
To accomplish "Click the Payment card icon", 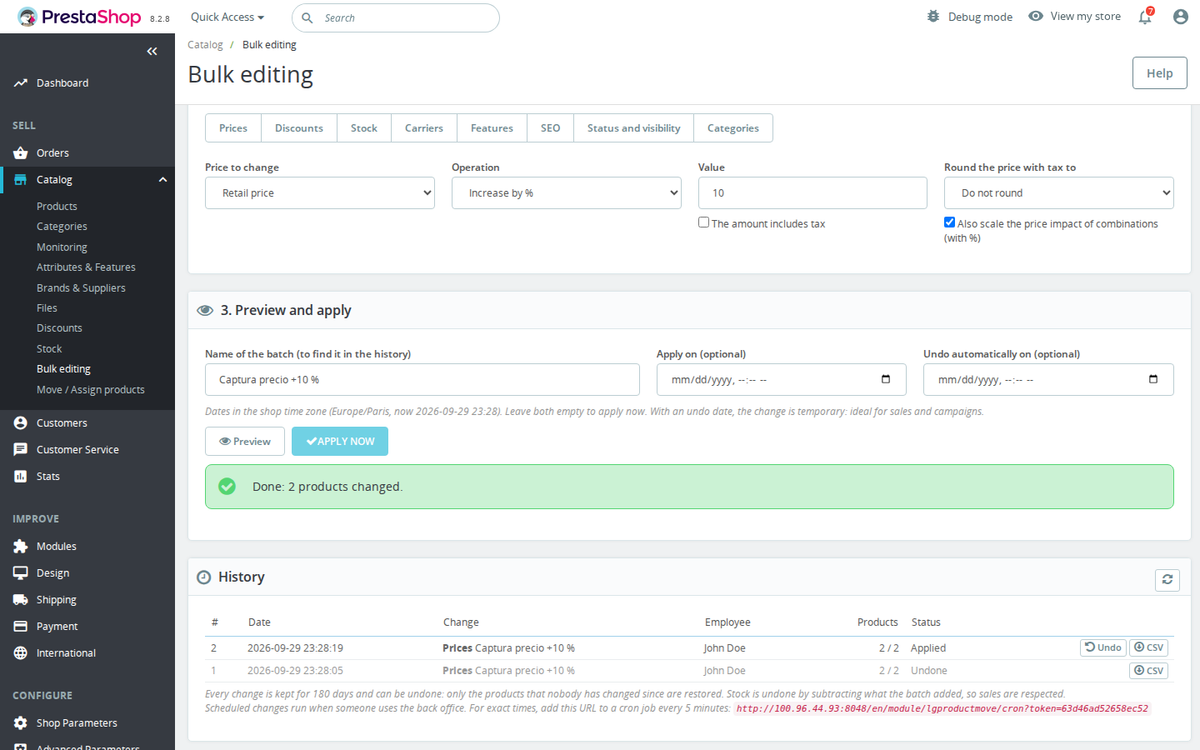I will 20,626.
